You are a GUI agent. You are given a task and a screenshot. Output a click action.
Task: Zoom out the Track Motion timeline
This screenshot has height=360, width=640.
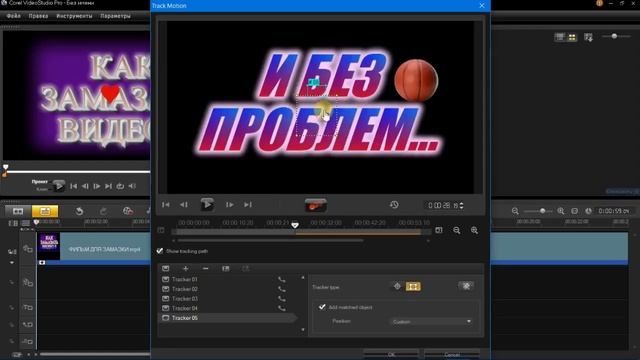pos(457,231)
